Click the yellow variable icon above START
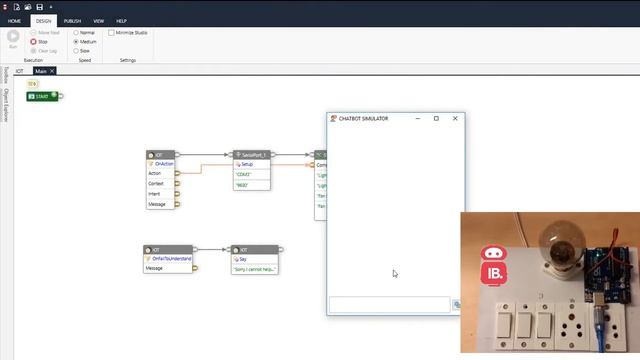 [x=32, y=84]
